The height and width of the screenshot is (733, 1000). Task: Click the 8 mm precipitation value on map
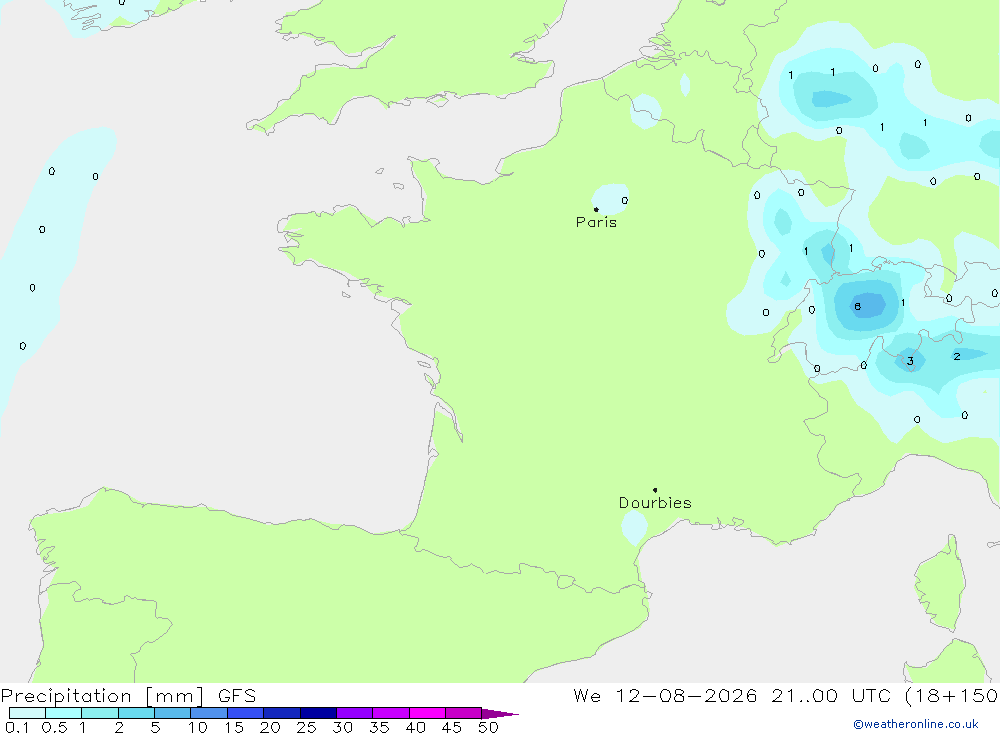tap(857, 306)
